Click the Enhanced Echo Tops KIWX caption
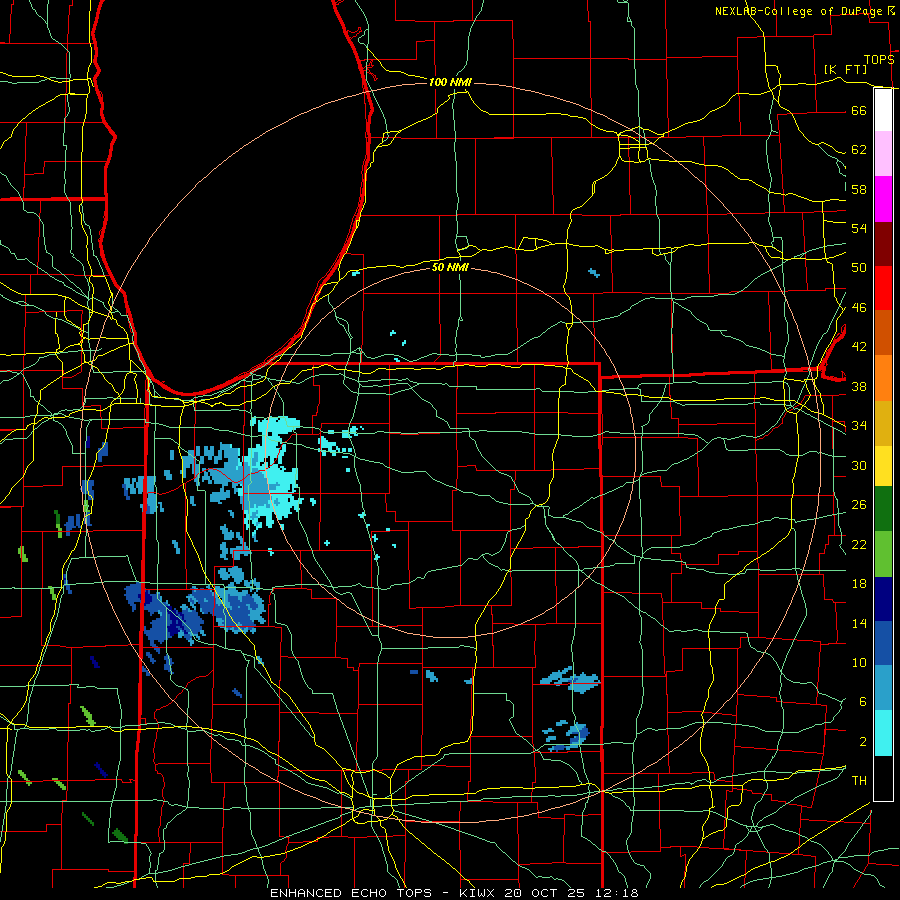The image size is (900, 900). coord(454,893)
